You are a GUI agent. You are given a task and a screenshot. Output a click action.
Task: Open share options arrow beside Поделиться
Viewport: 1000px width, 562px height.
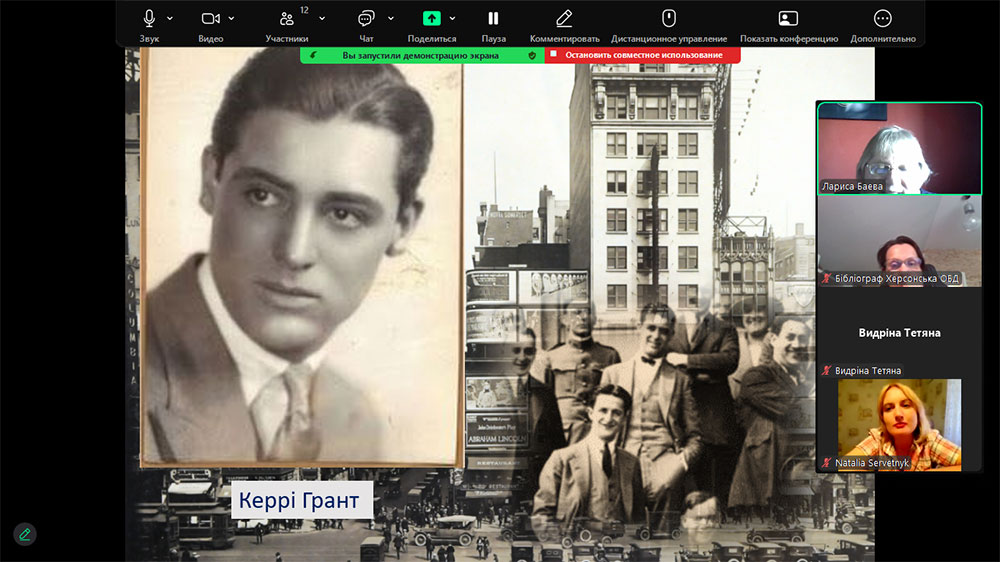pyautogui.click(x=452, y=18)
